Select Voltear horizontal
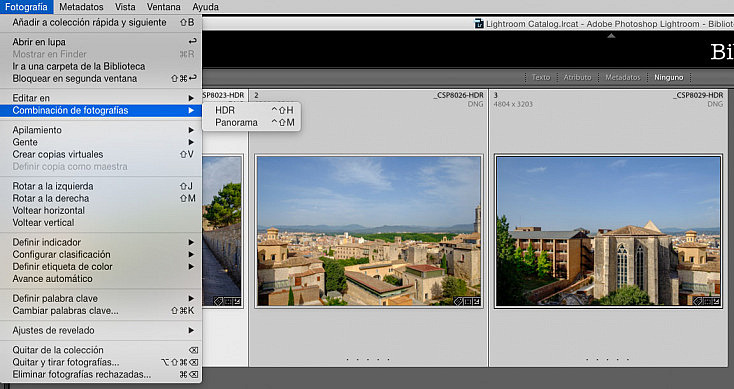 point(101,211)
